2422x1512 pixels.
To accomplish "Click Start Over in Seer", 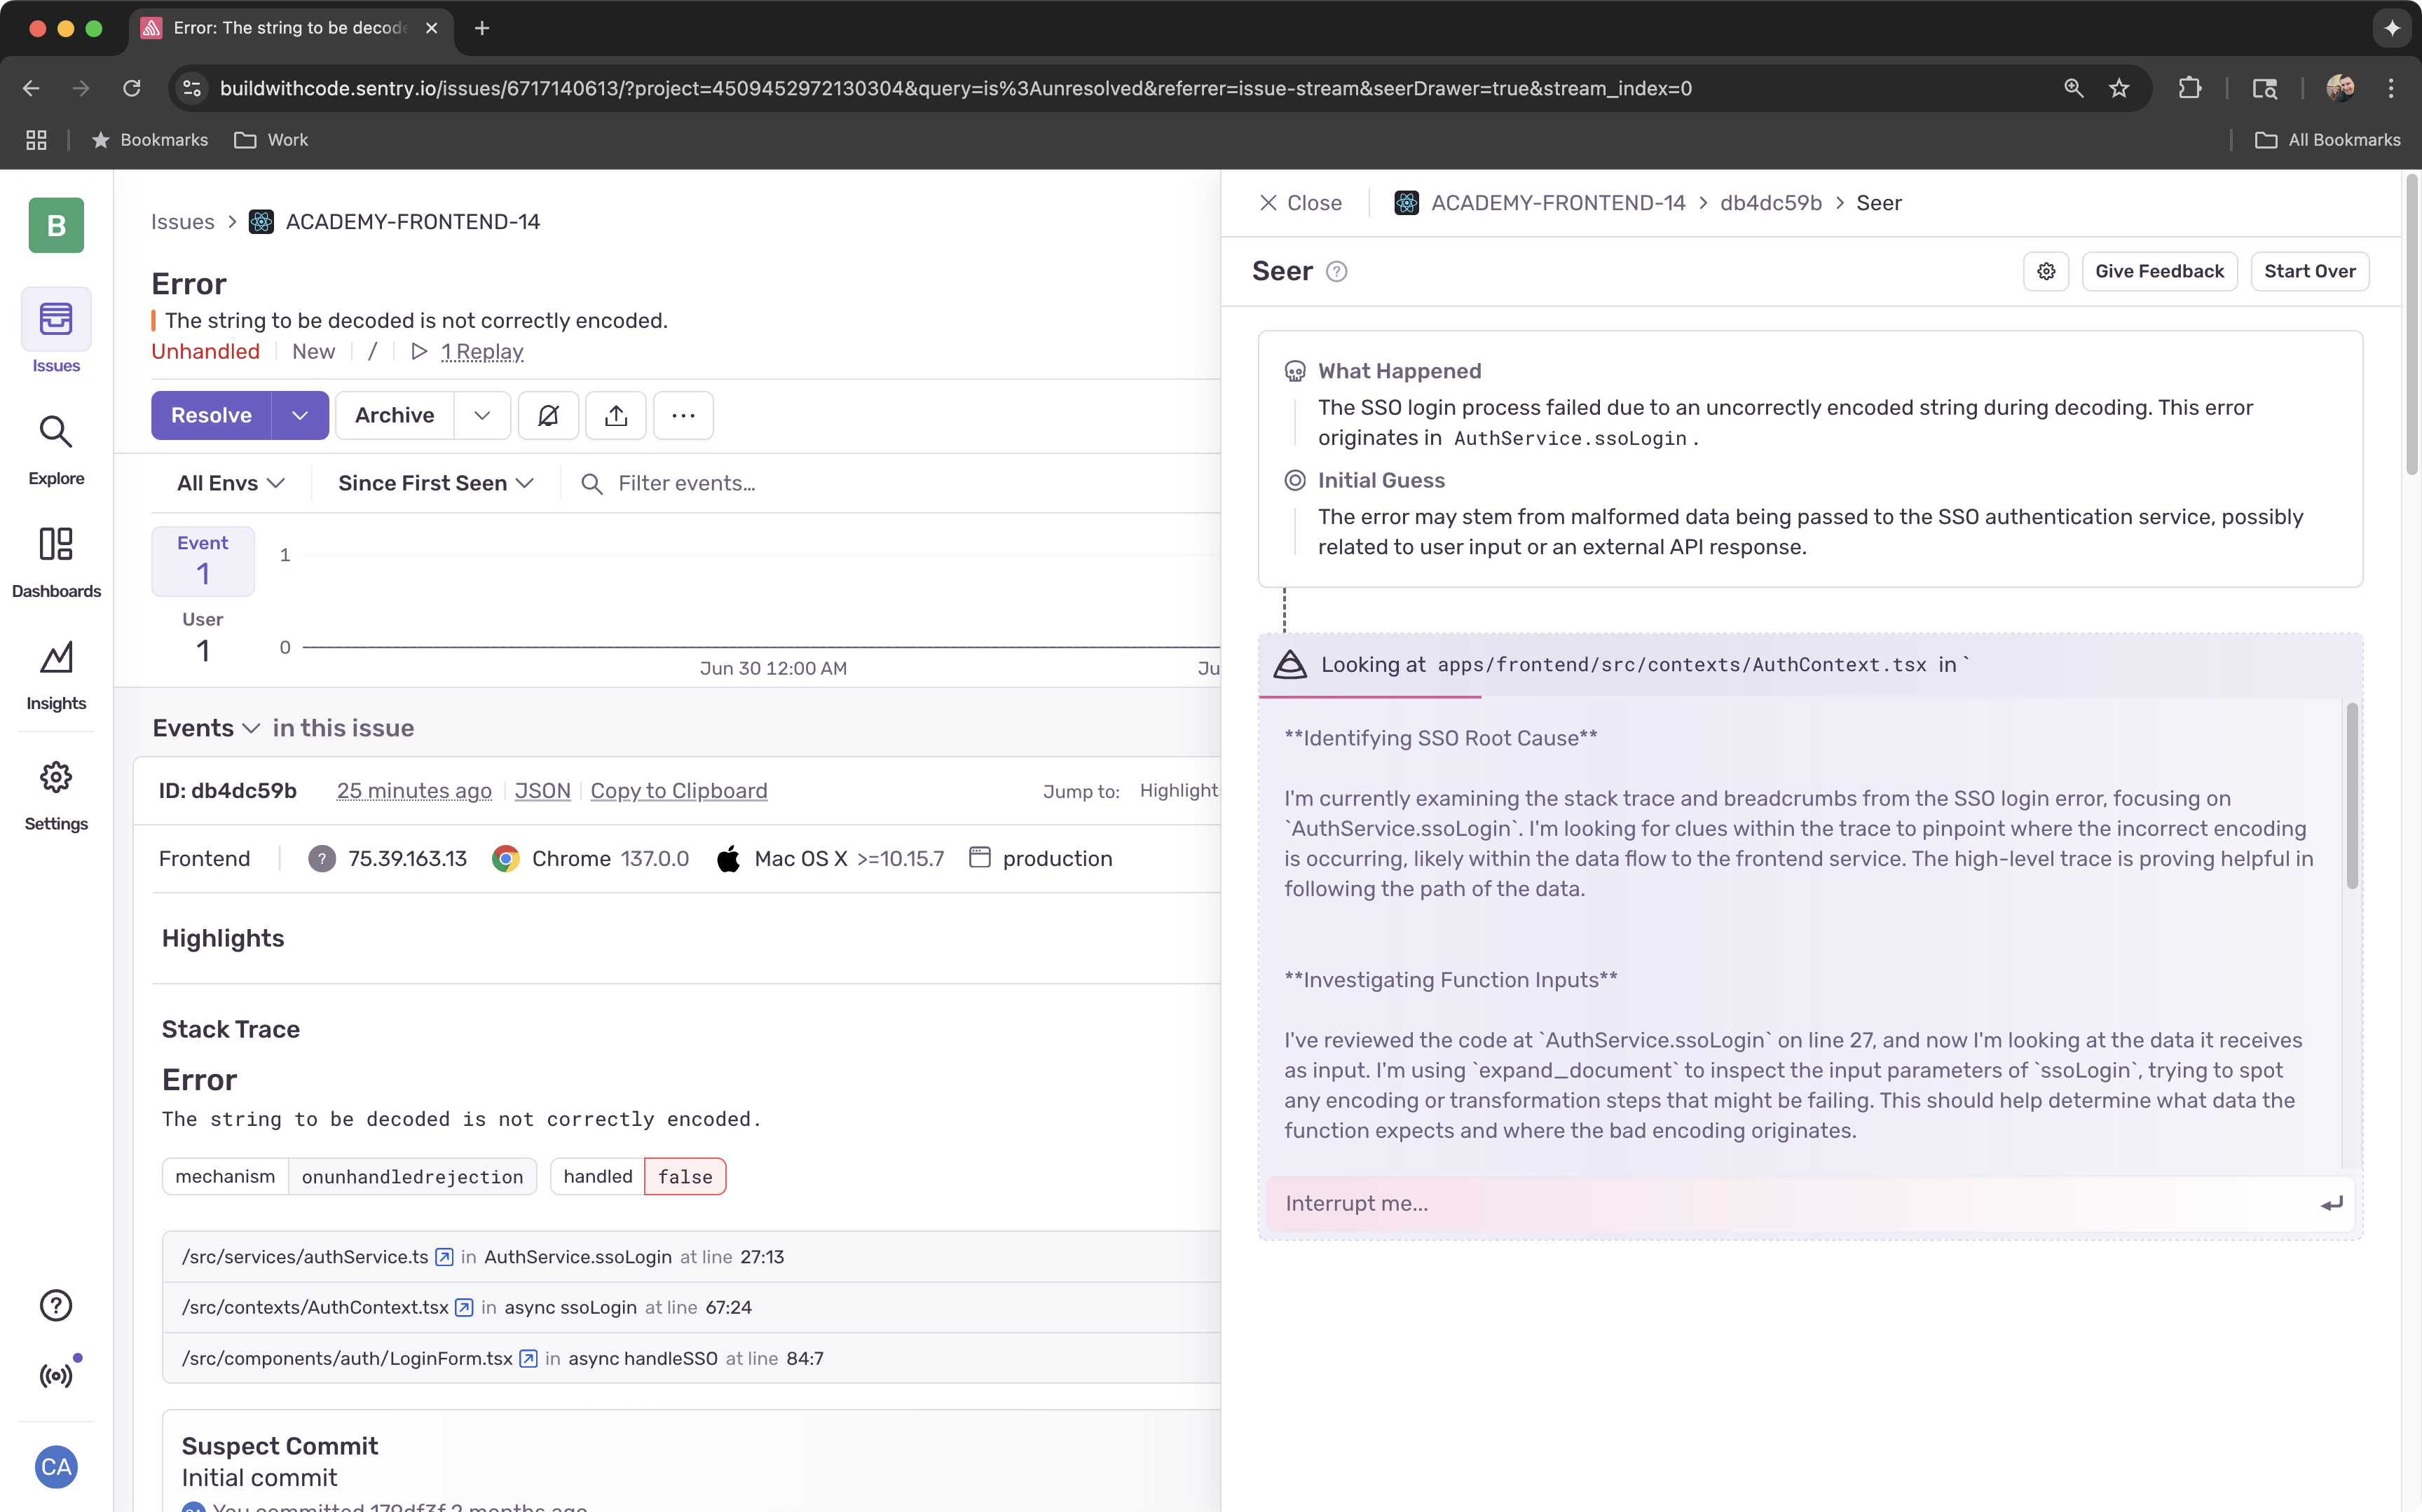I will (2309, 271).
